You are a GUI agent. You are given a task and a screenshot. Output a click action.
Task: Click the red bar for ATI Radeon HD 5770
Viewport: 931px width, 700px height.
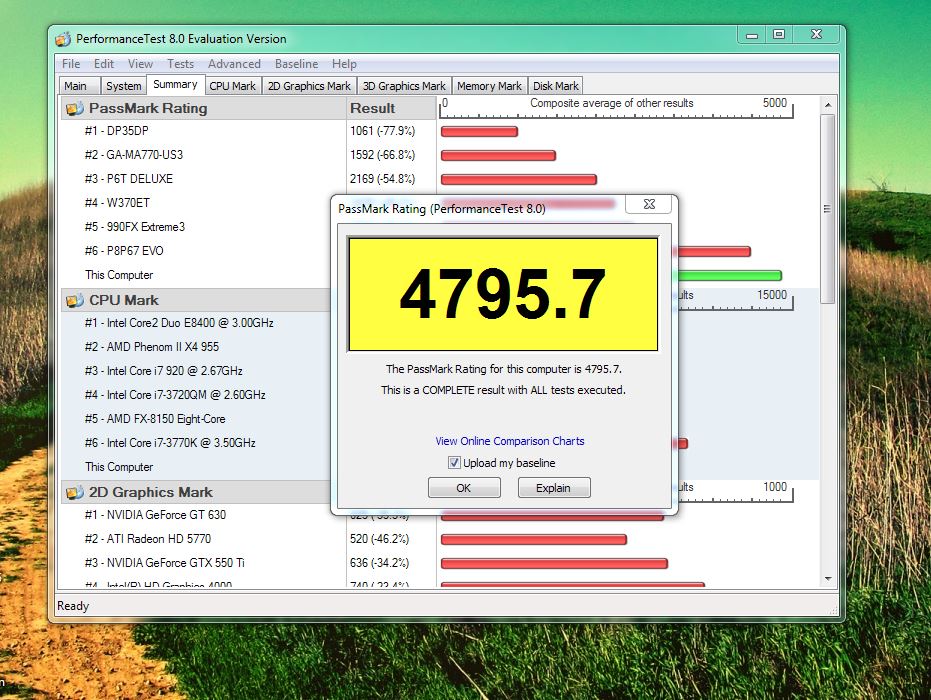[534, 539]
